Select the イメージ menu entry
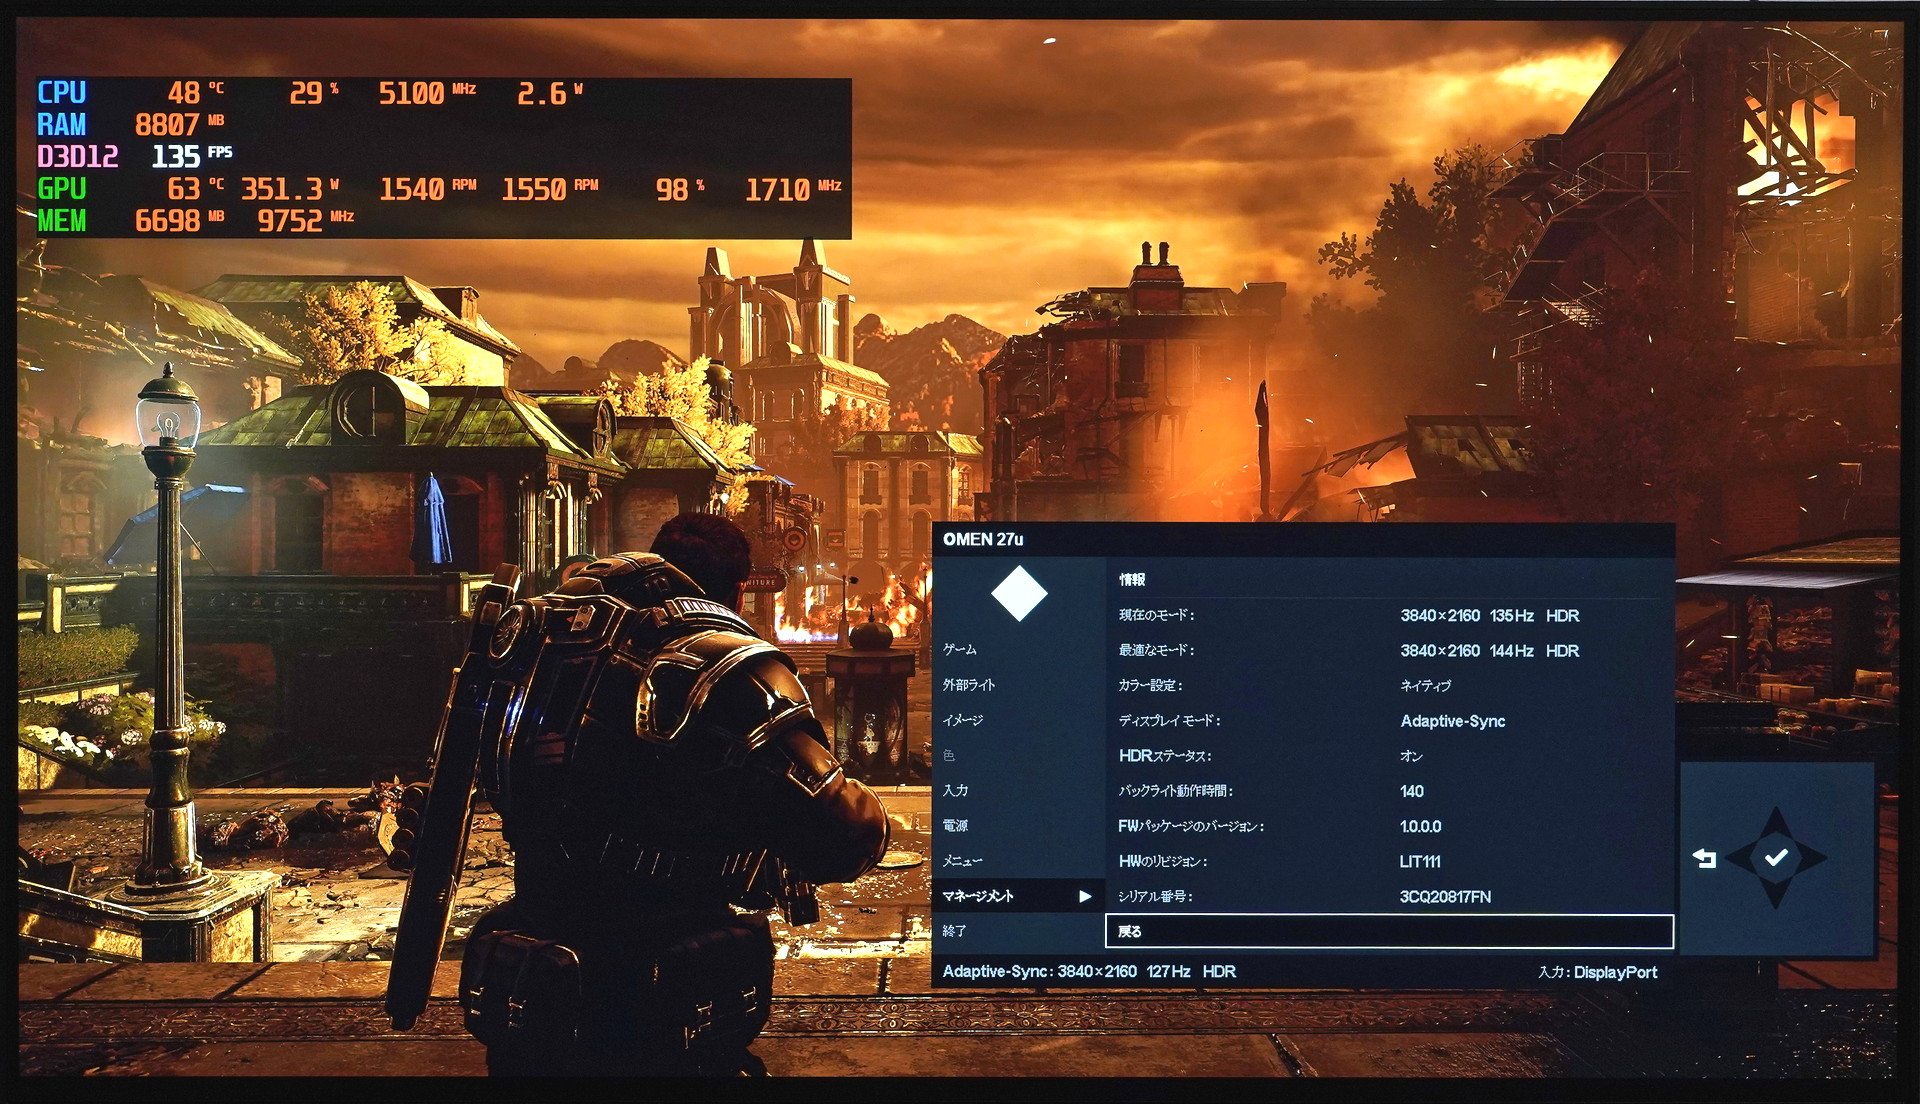Screen dimensions: 1920x1104 tap(963, 720)
